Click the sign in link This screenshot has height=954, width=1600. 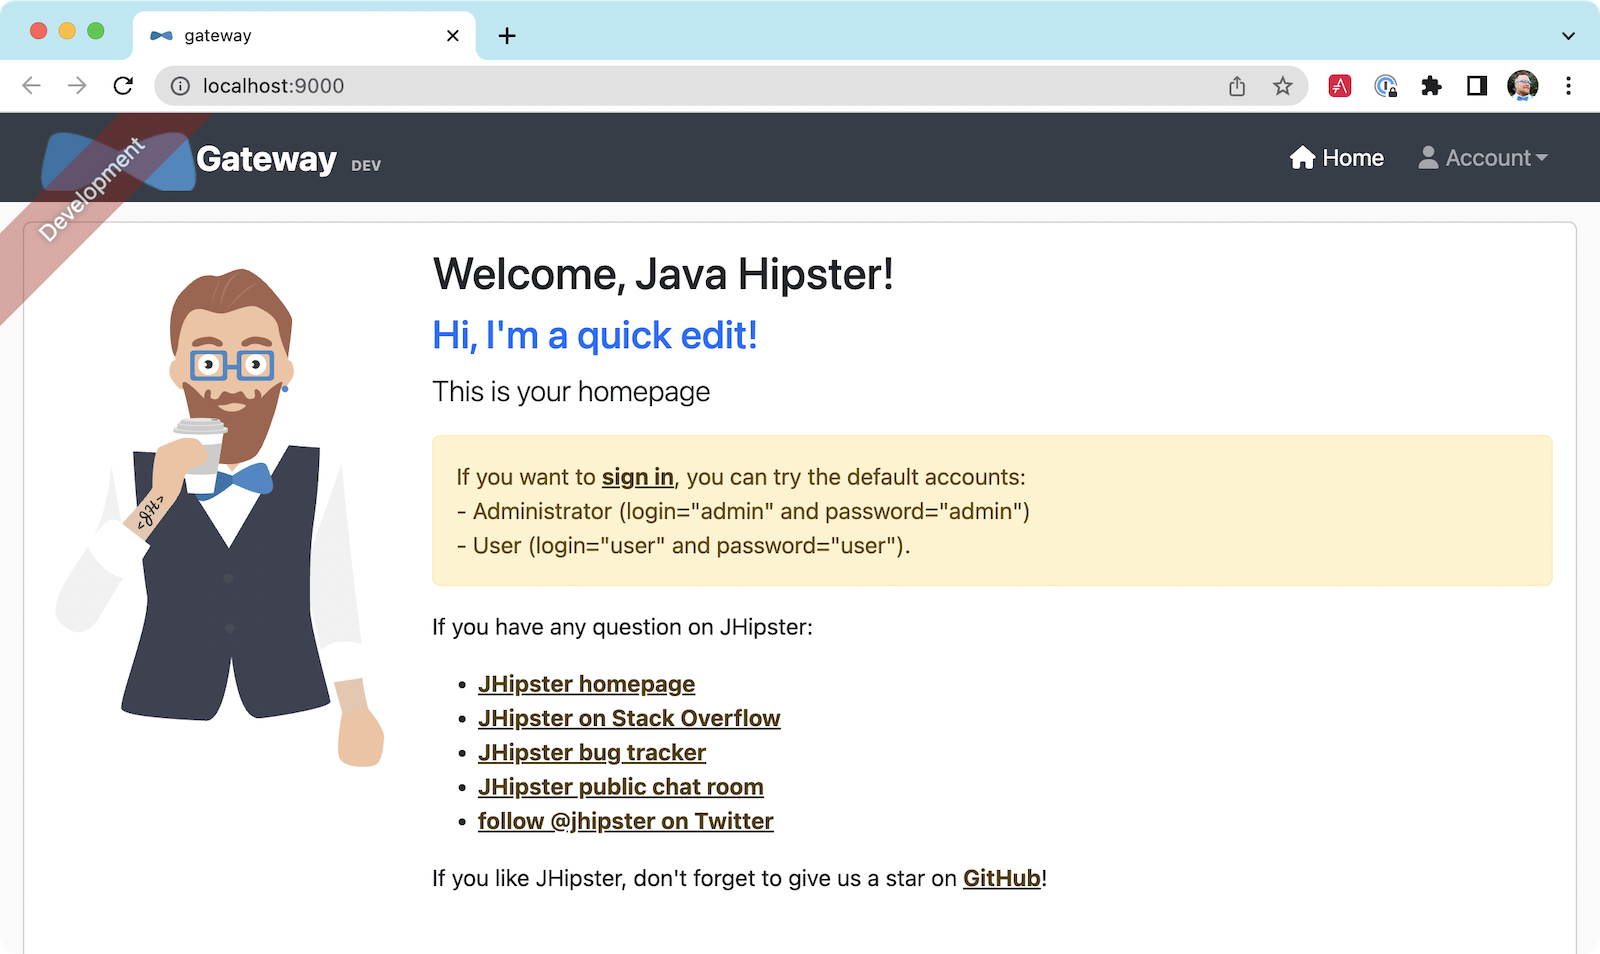point(637,477)
